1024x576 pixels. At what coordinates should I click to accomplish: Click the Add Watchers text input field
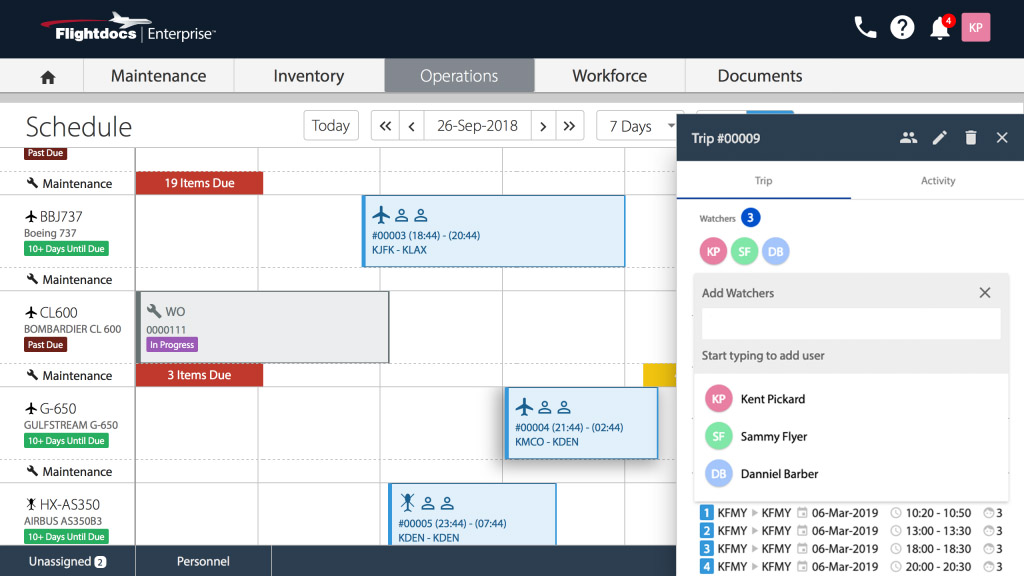850,324
